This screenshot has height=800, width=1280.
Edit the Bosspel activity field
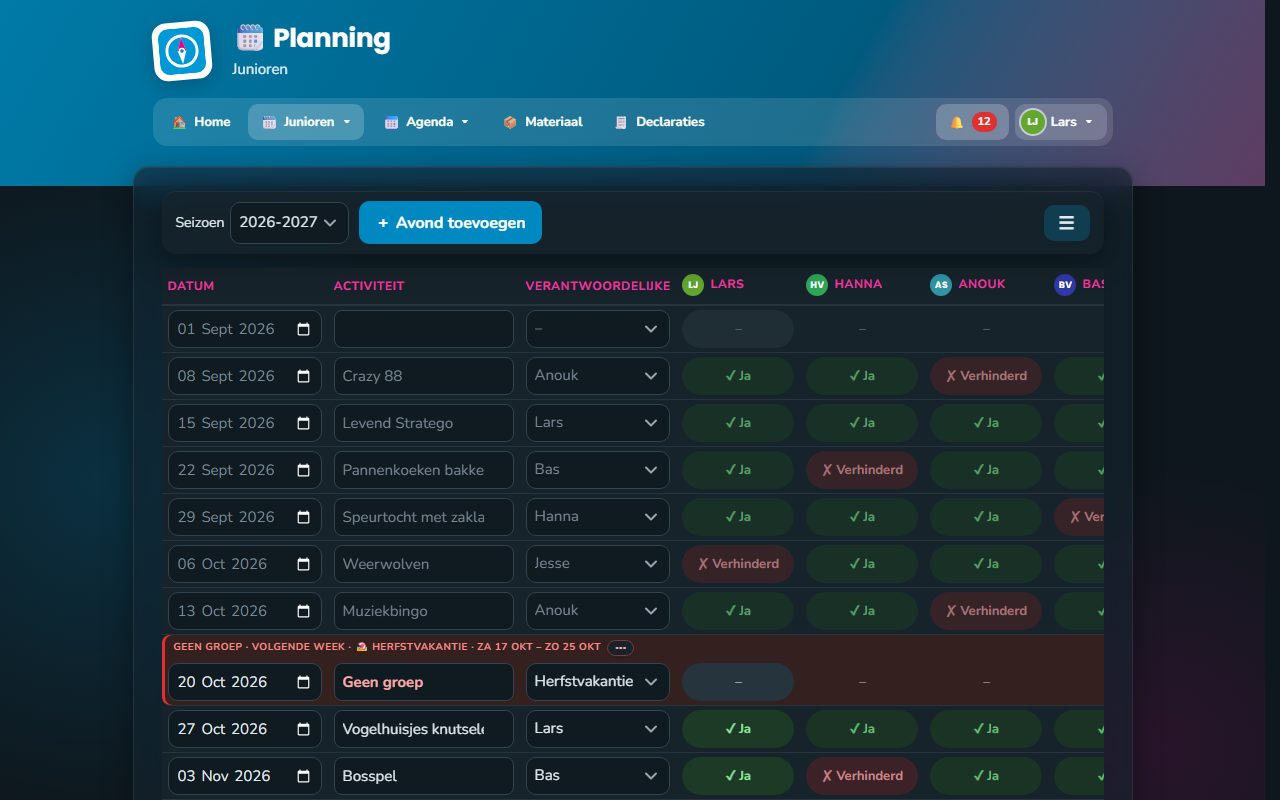[424, 776]
